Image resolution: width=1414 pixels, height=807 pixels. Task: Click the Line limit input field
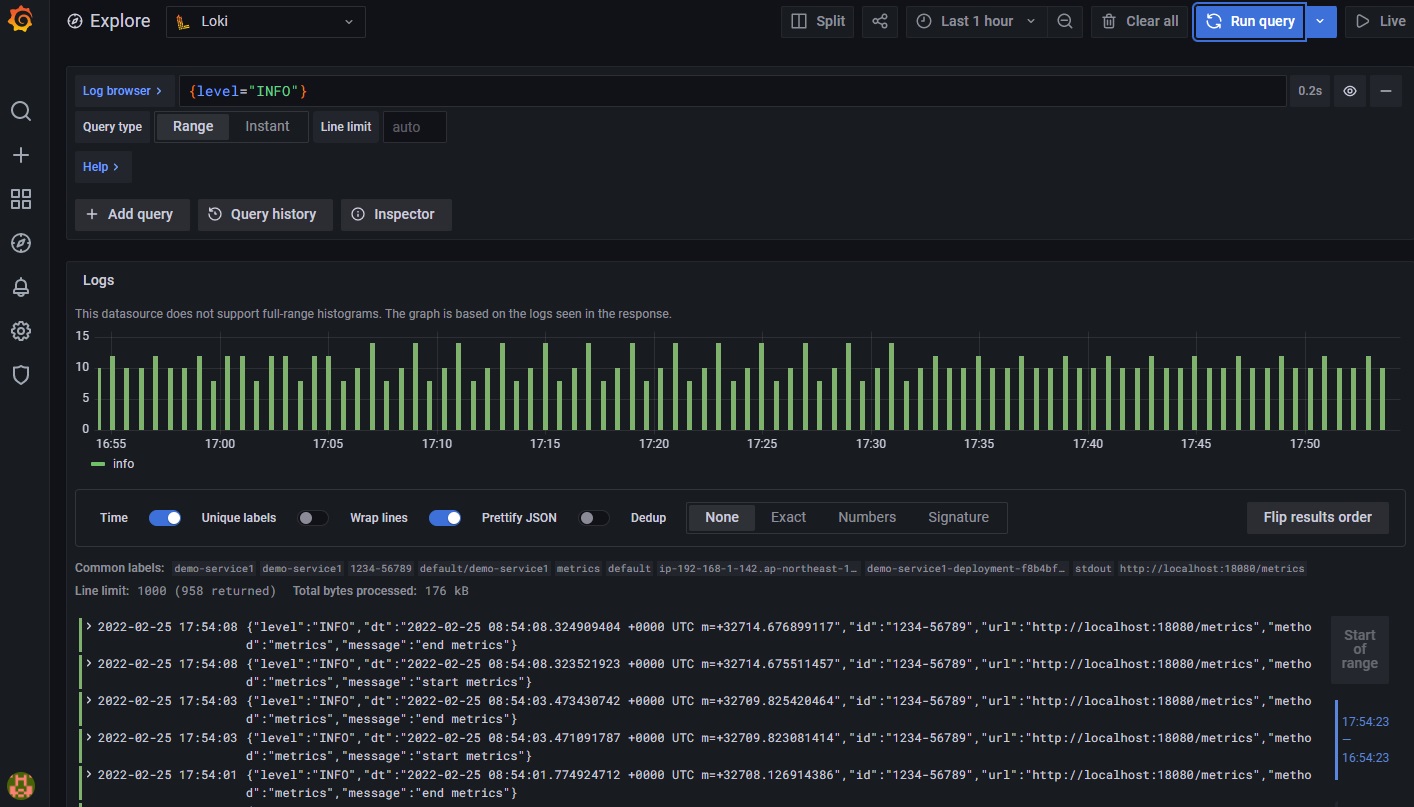tap(414, 127)
